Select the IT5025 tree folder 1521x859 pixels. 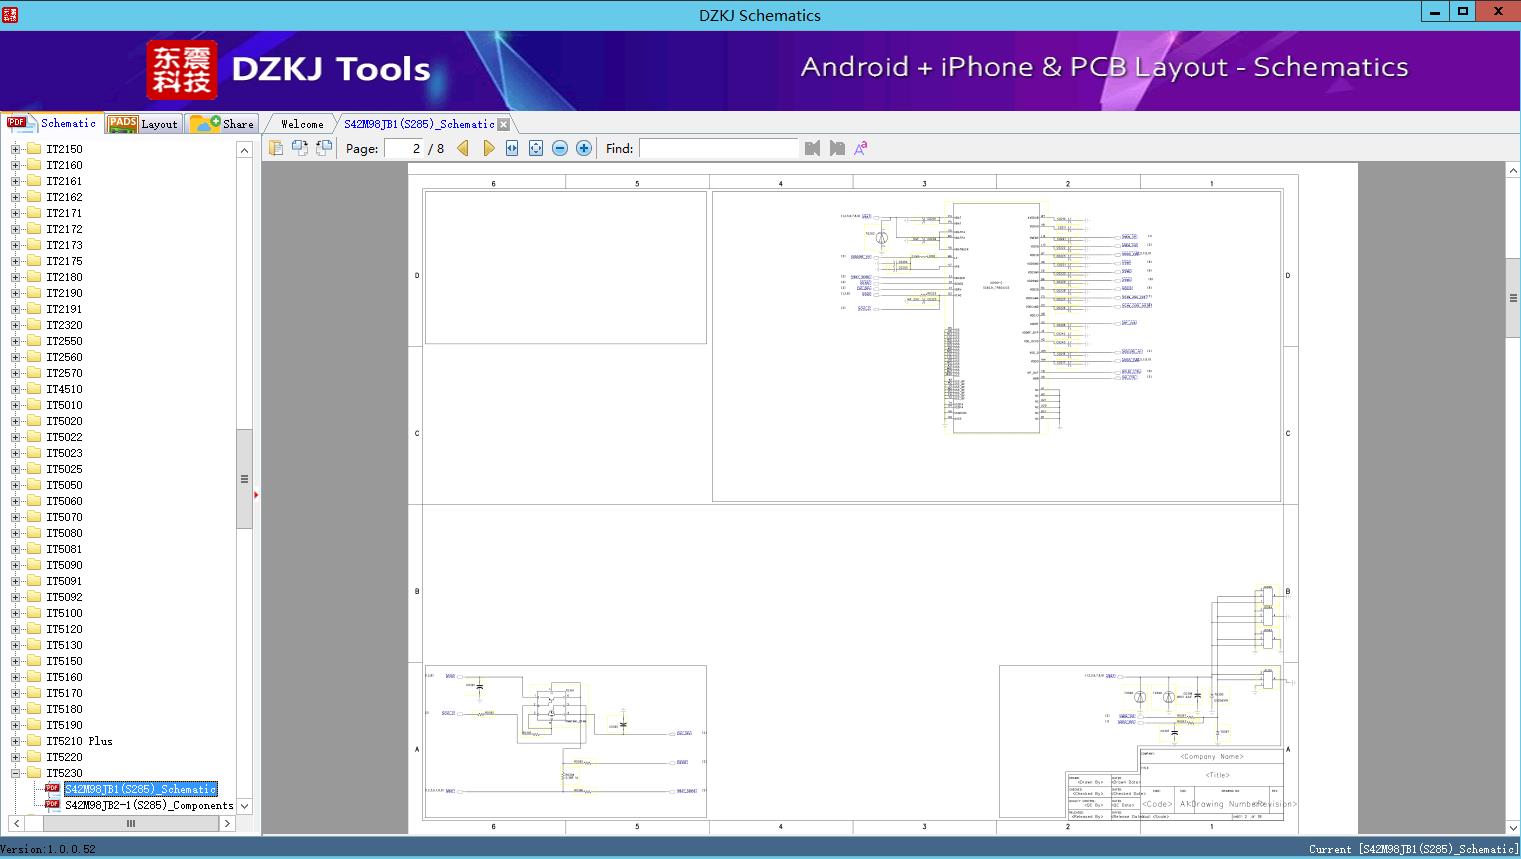click(x=64, y=469)
